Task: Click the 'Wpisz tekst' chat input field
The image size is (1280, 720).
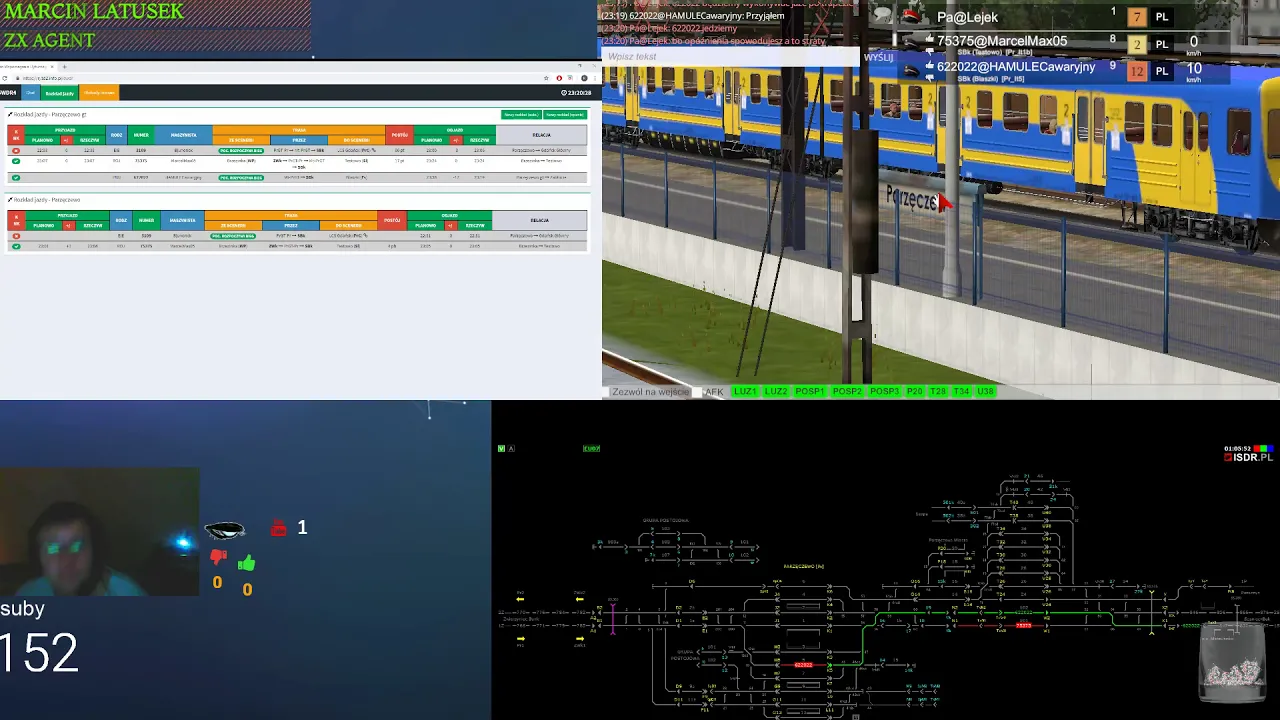Action: coord(731,57)
